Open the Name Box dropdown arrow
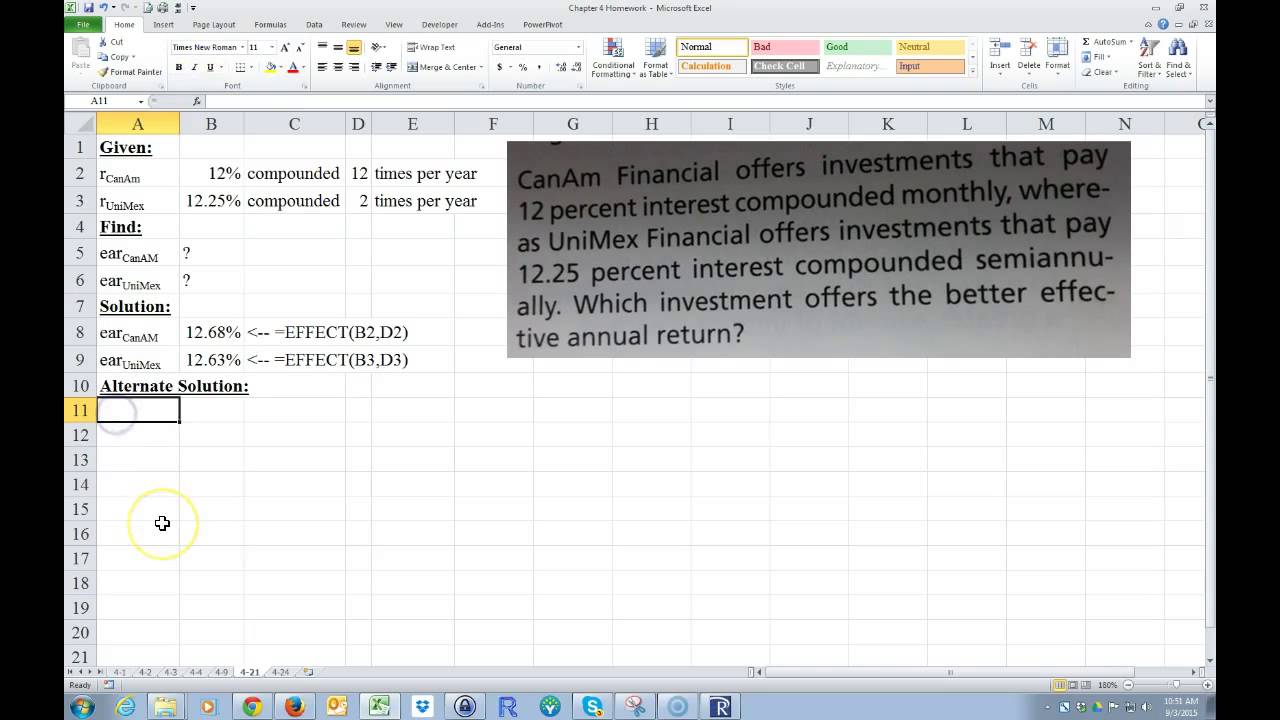 click(142, 101)
